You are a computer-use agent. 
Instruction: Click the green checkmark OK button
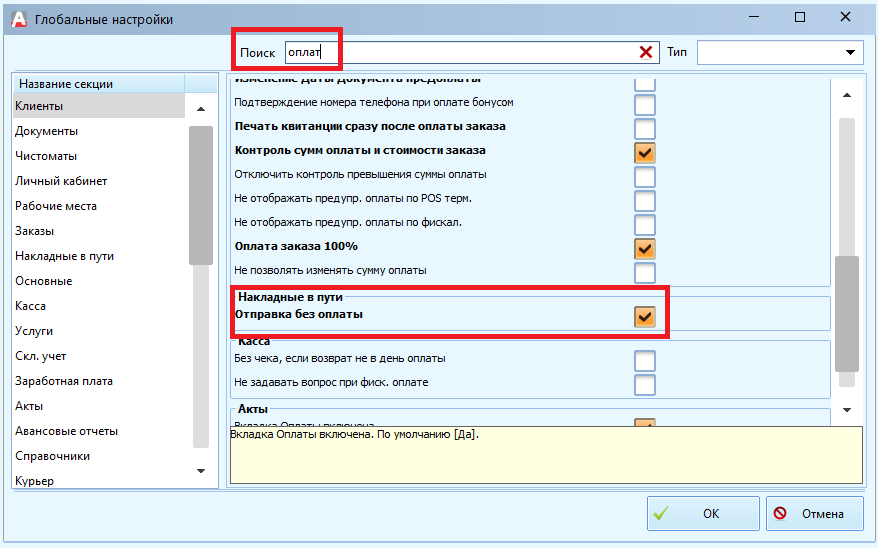(x=702, y=514)
